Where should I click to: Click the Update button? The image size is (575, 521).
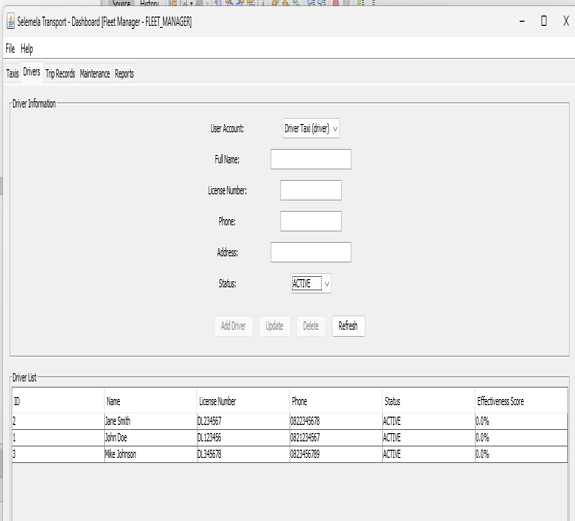[x=274, y=326]
